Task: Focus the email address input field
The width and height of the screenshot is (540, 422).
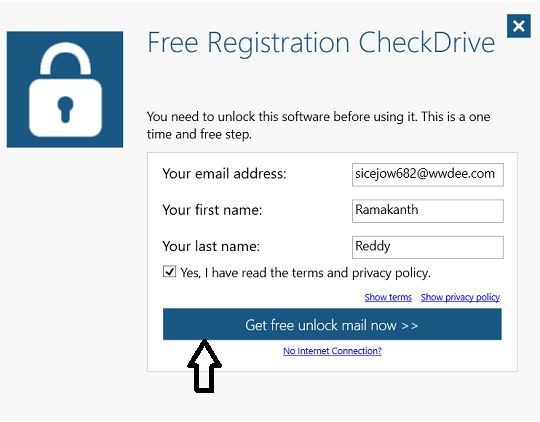Action: pyautogui.click(x=427, y=175)
